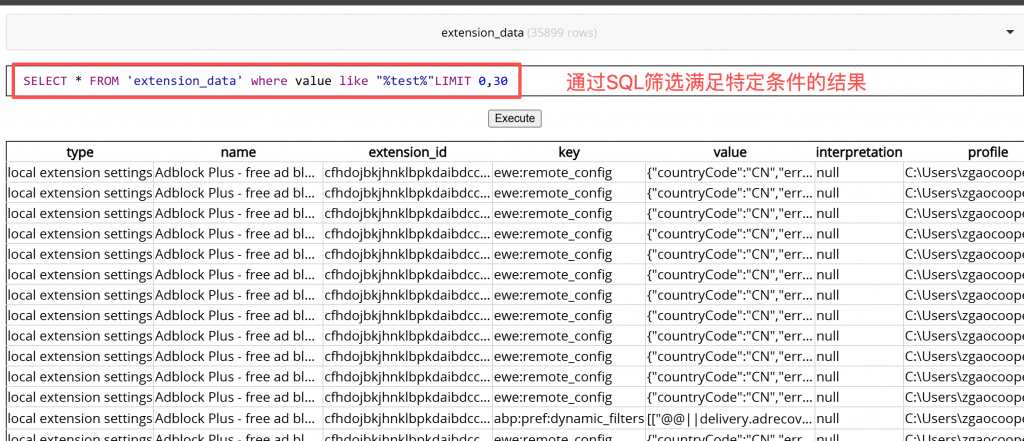Select the abp:pref:dynamic_filters key cell

point(568,419)
